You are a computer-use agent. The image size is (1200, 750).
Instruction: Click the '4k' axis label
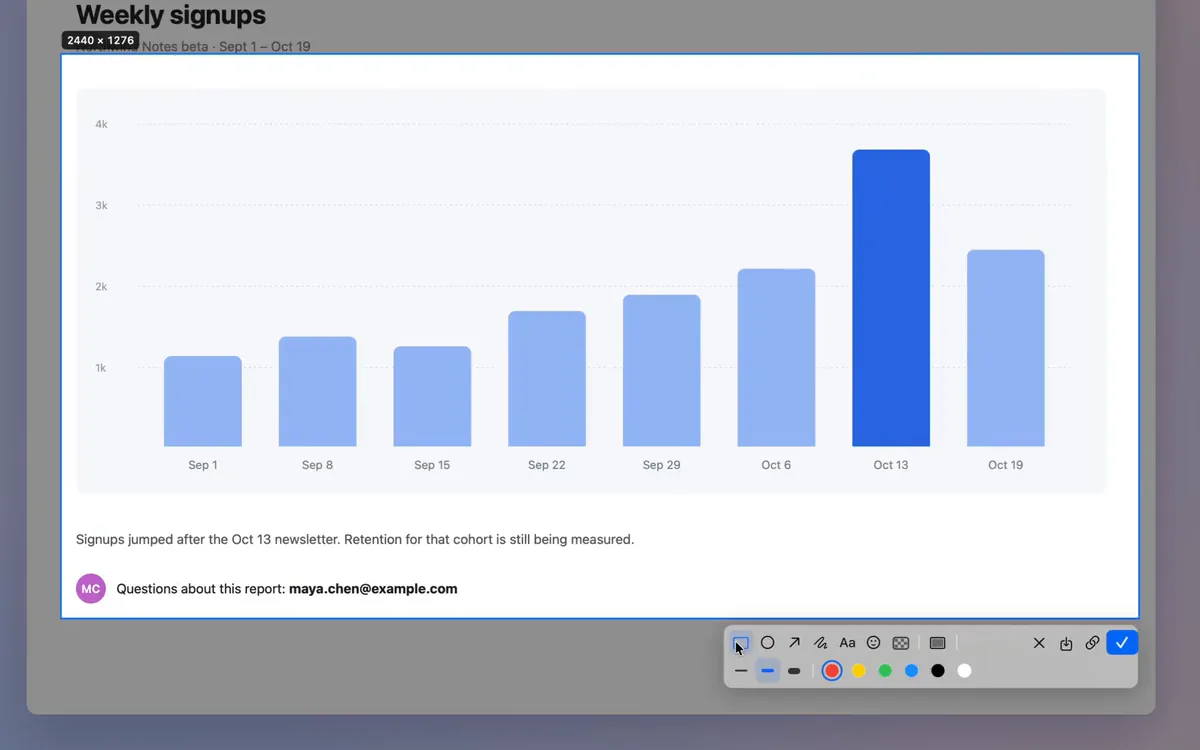101,124
